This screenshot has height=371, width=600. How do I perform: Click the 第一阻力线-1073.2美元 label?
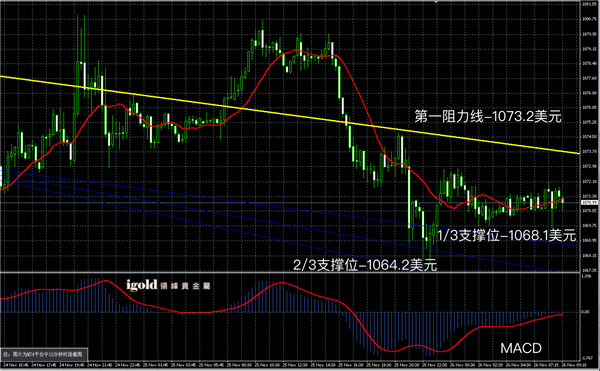(488, 116)
